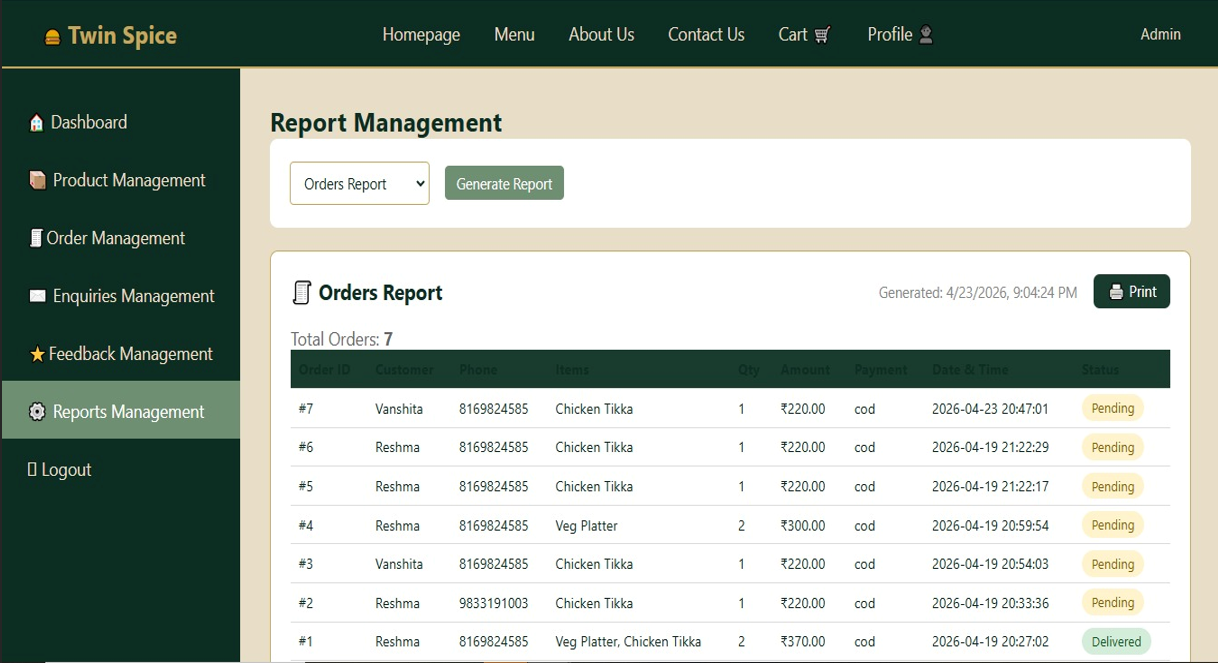Click date 2026-04-23 20:47:01
Screen dimensions: 1218x663
click(x=990, y=408)
